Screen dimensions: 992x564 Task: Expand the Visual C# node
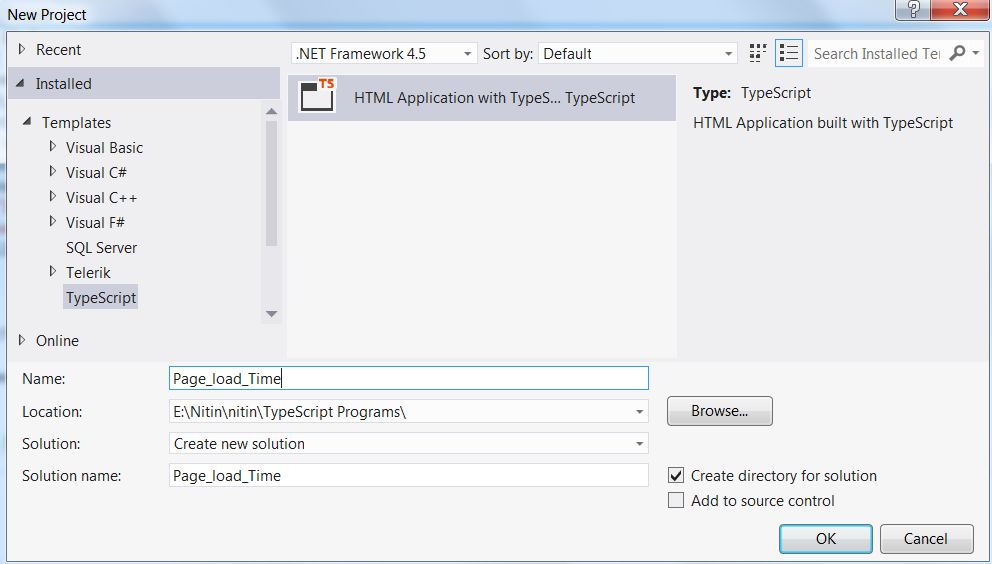coord(53,172)
